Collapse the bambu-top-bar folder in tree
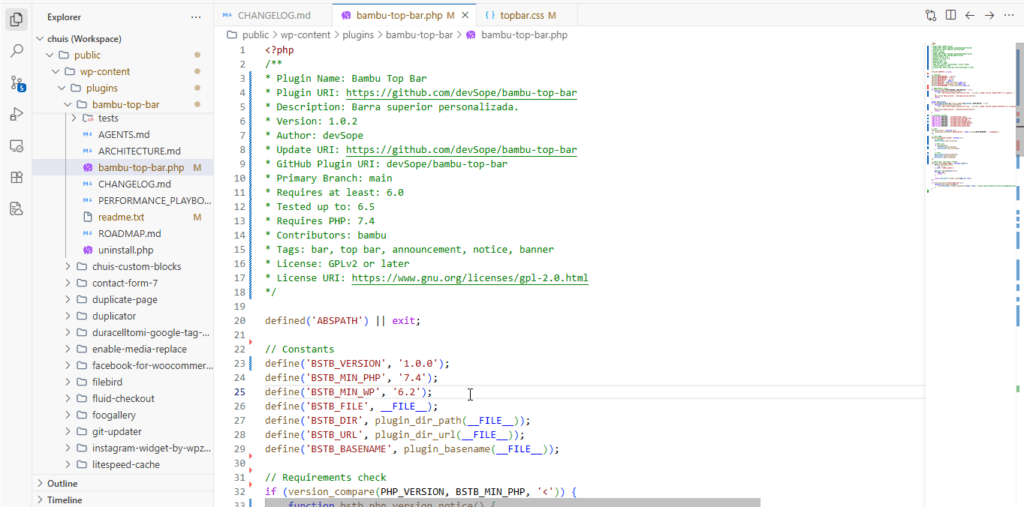 click(x=68, y=105)
